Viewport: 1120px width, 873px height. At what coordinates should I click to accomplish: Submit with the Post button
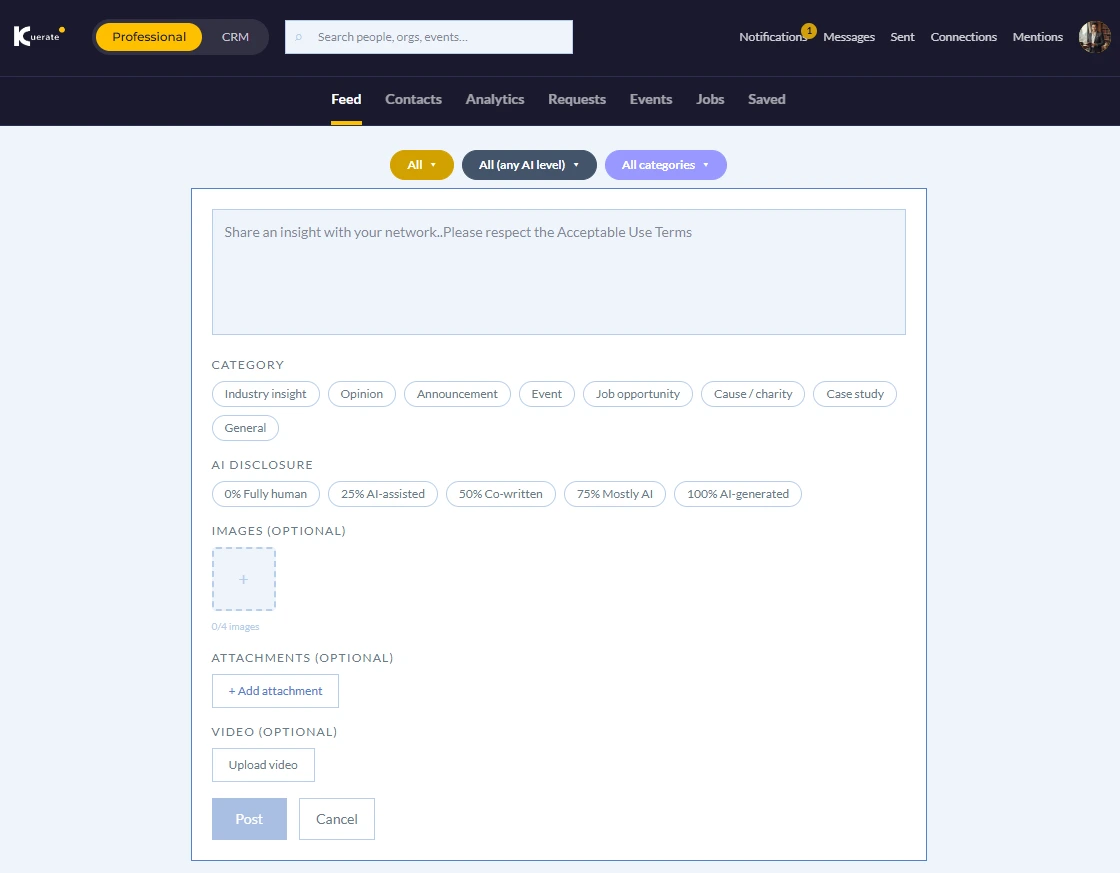tap(249, 819)
